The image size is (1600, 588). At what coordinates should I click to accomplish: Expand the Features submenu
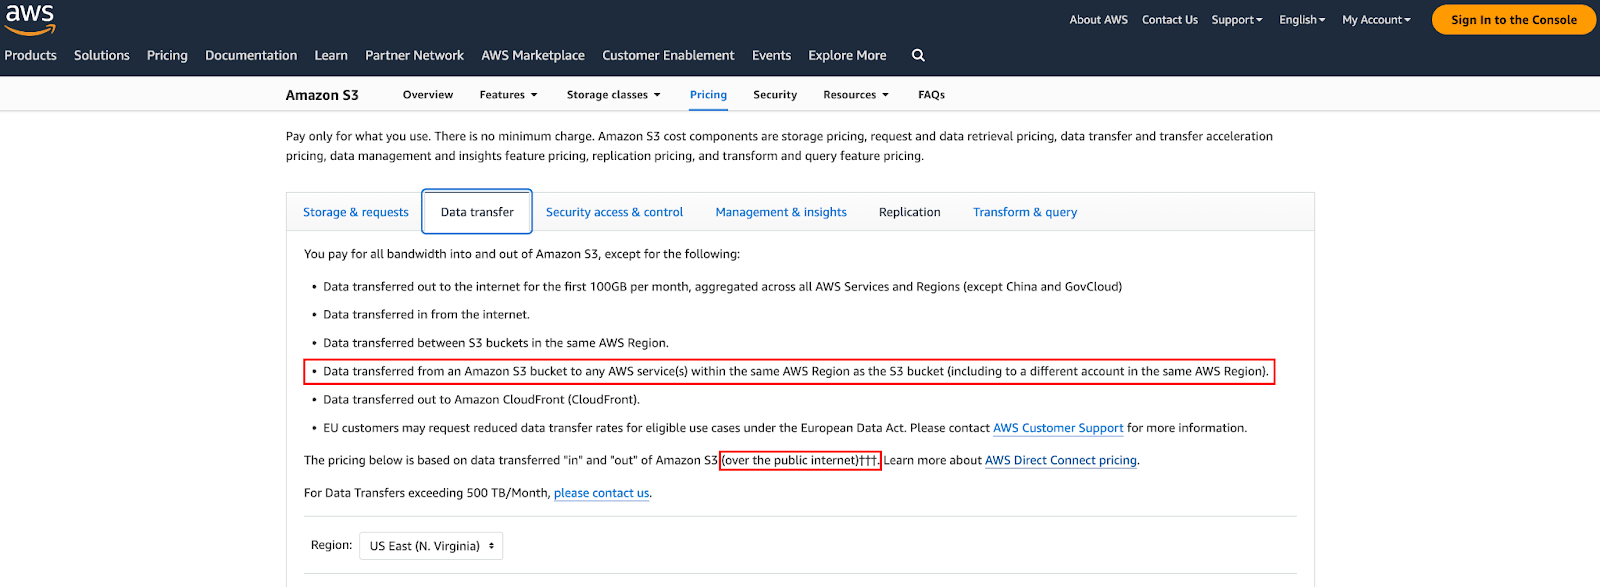tap(508, 95)
